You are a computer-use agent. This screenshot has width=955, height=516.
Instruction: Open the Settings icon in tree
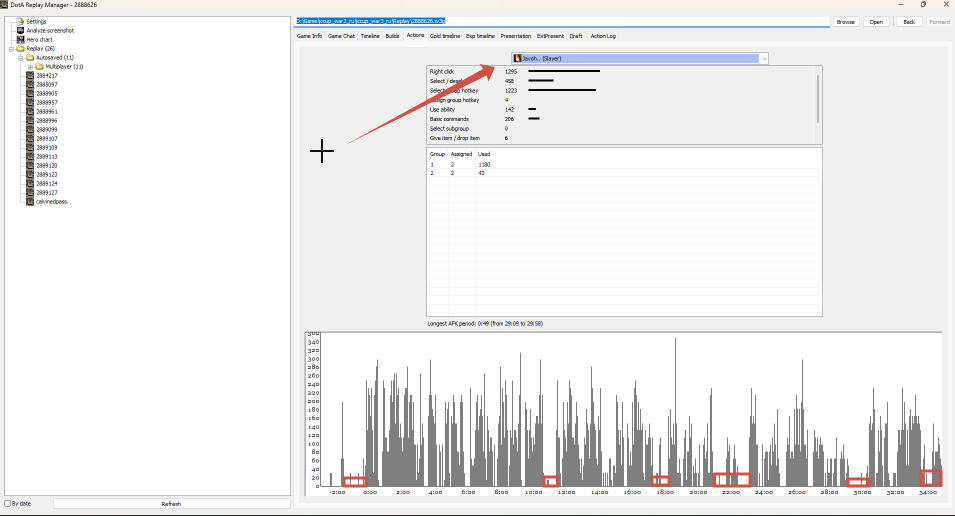click(x=20, y=21)
